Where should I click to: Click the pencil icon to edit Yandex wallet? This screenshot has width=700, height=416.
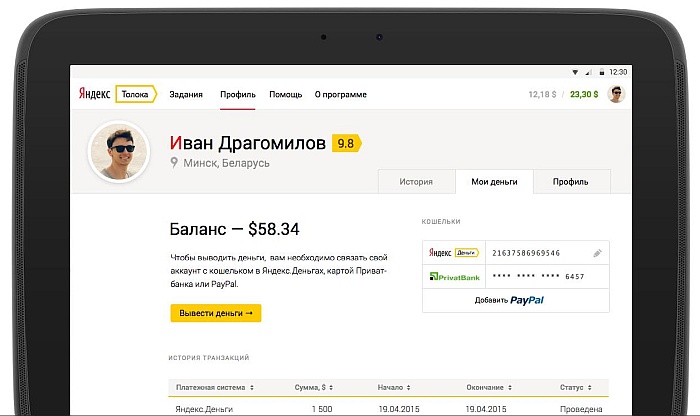point(597,253)
